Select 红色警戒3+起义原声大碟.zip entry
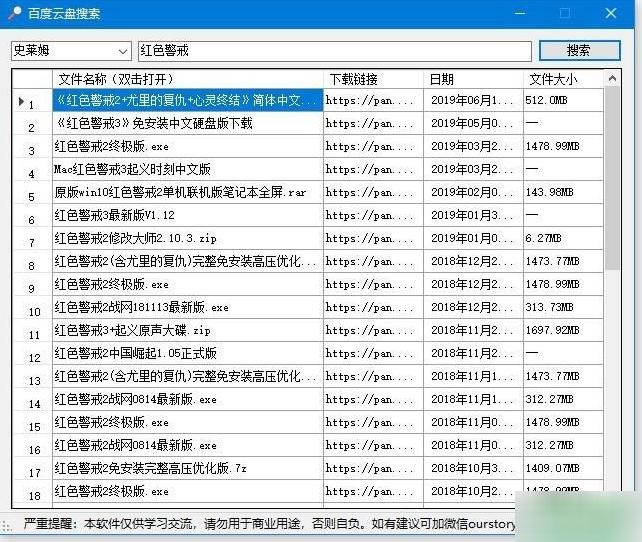Viewport: 642px width, 542px height. point(188,330)
